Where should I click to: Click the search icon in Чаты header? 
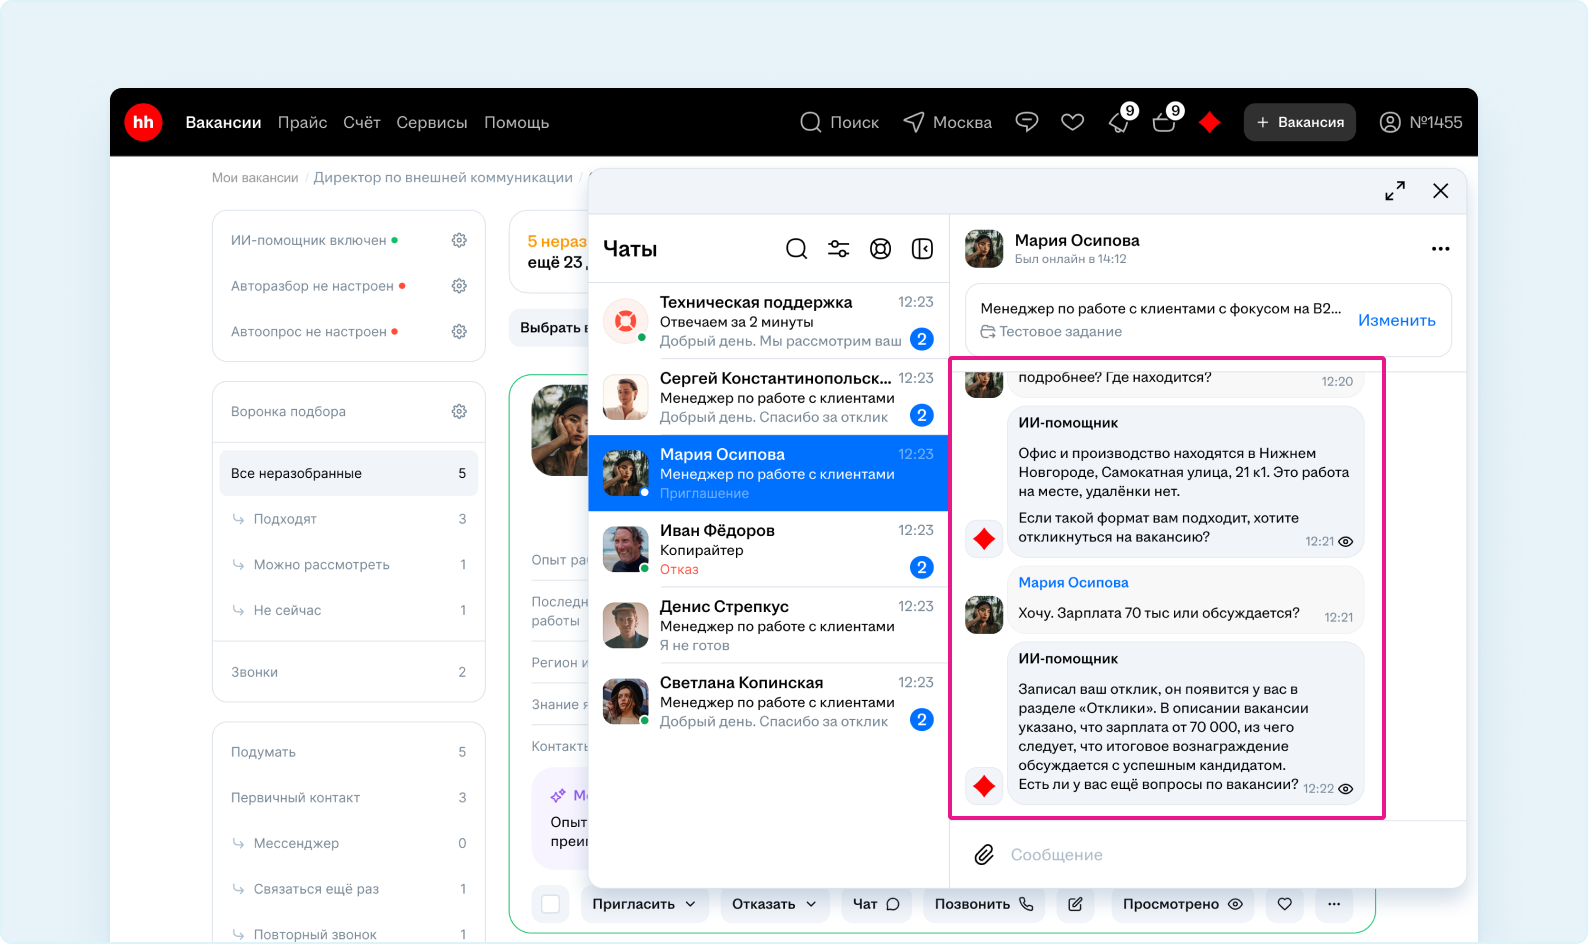tap(796, 249)
